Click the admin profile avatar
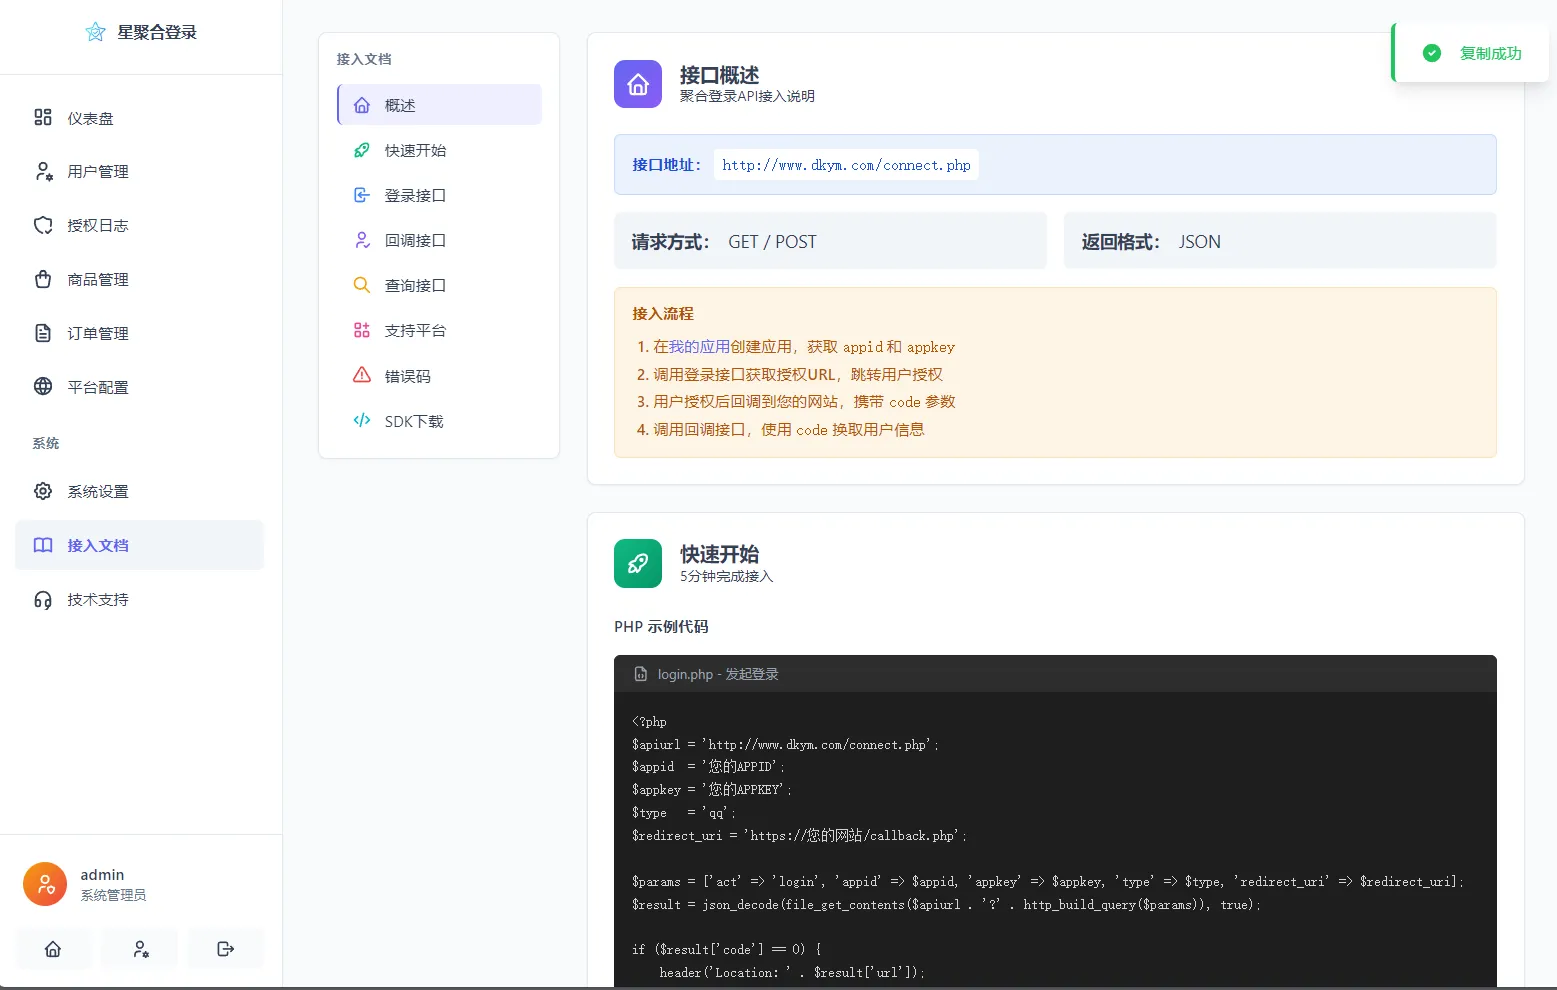Screen dimensions: 1557x990 tap(44, 883)
